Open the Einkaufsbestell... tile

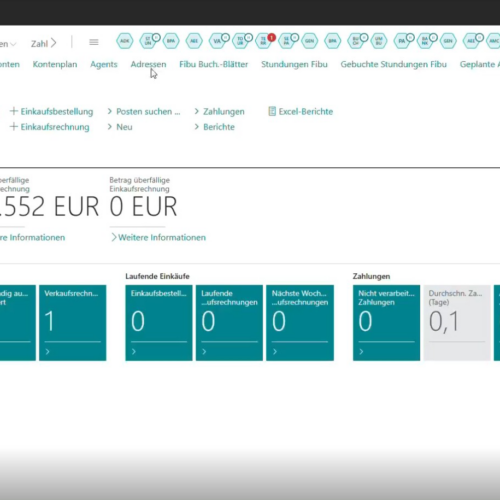point(159,323)
